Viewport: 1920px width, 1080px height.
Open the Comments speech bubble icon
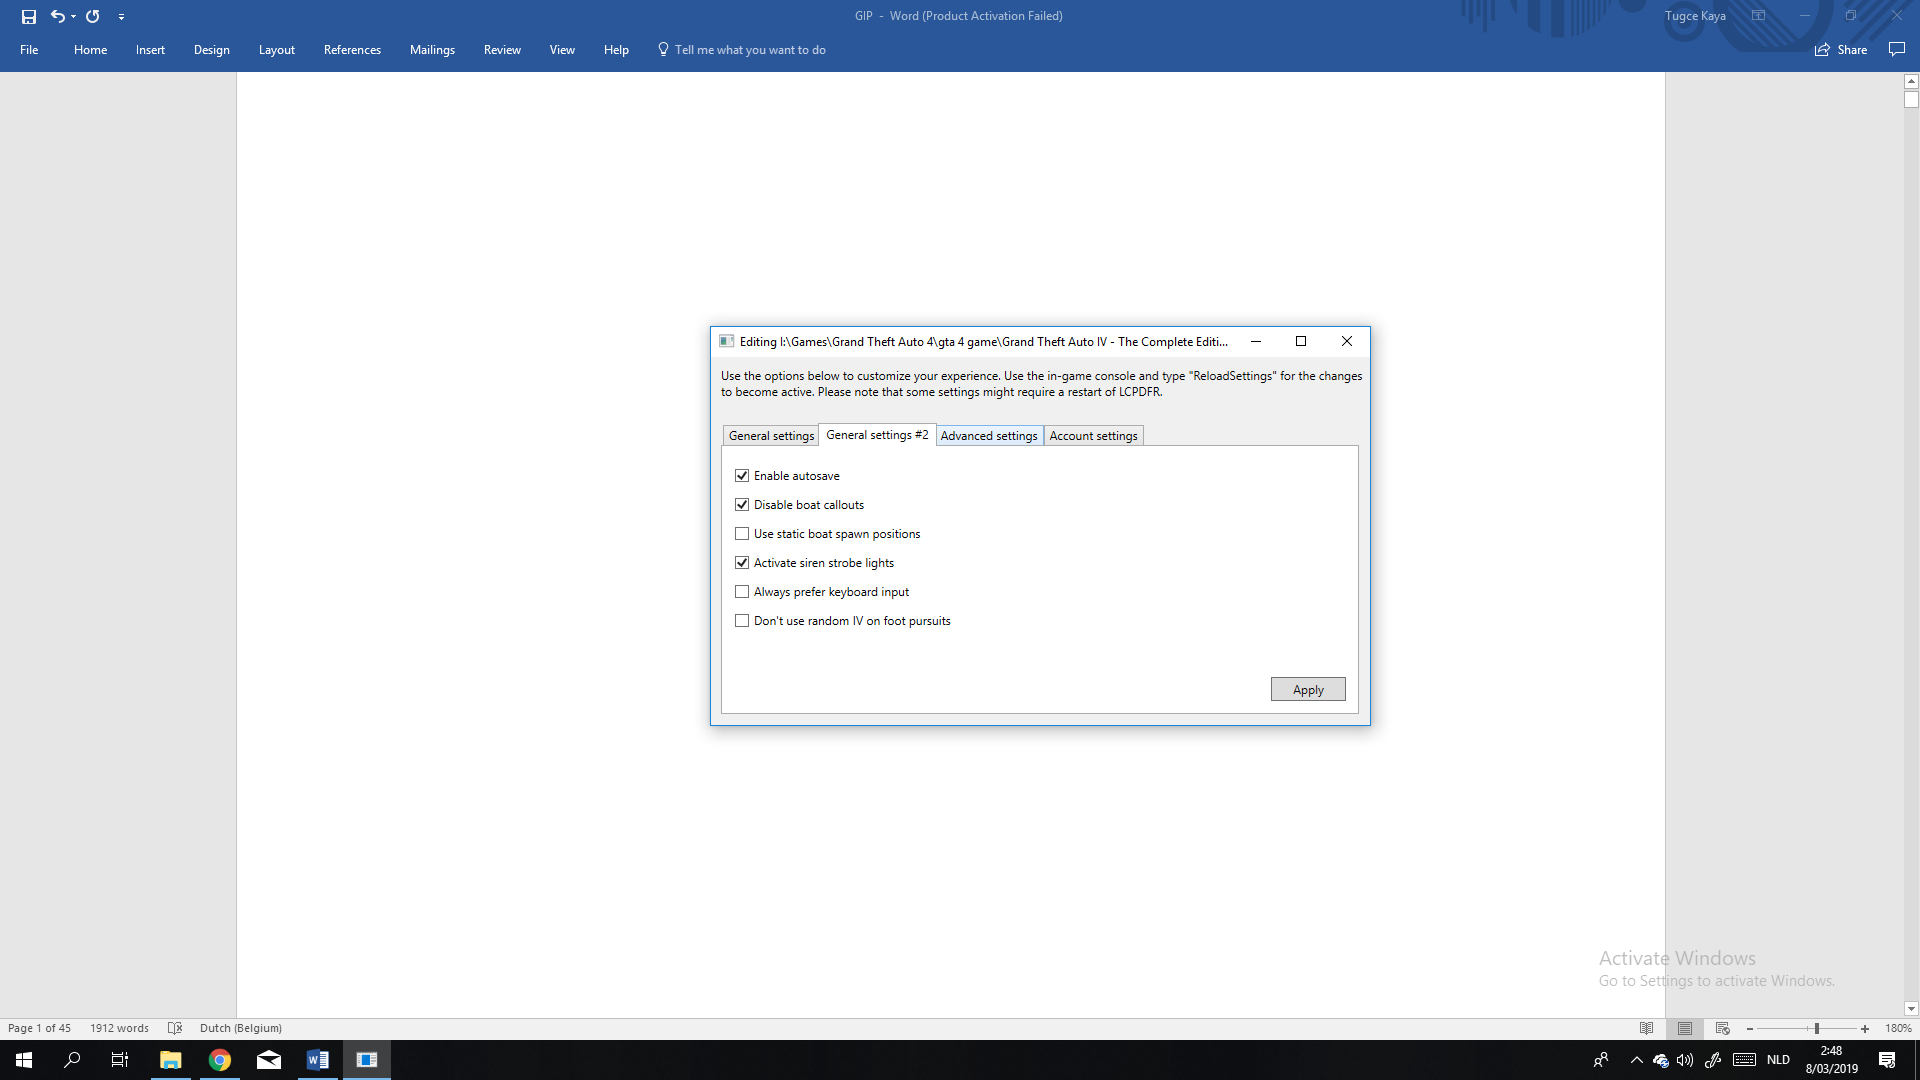(x=1896, y=49)
